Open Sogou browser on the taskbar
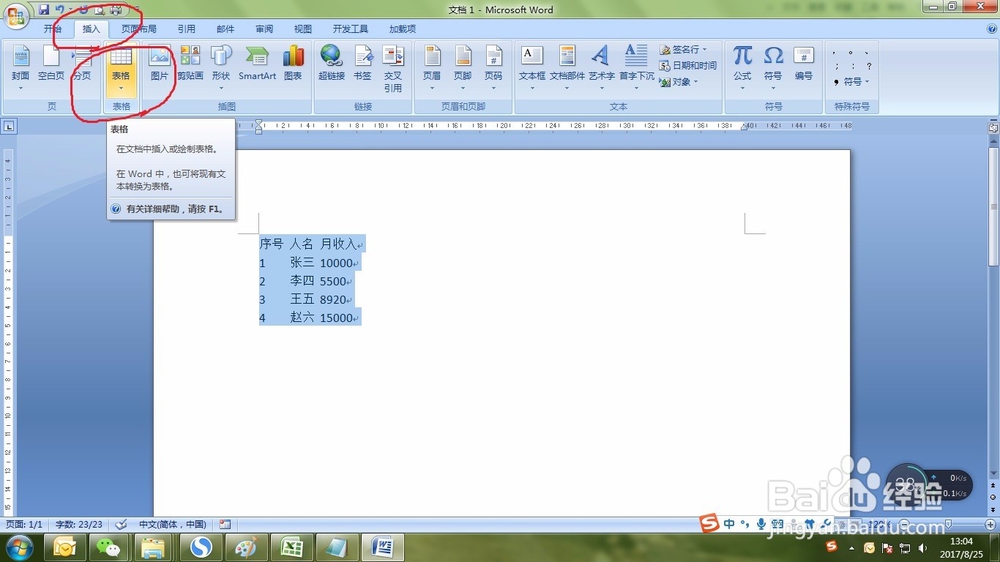This screenshot has height=562, width=1000. (201, 547)
